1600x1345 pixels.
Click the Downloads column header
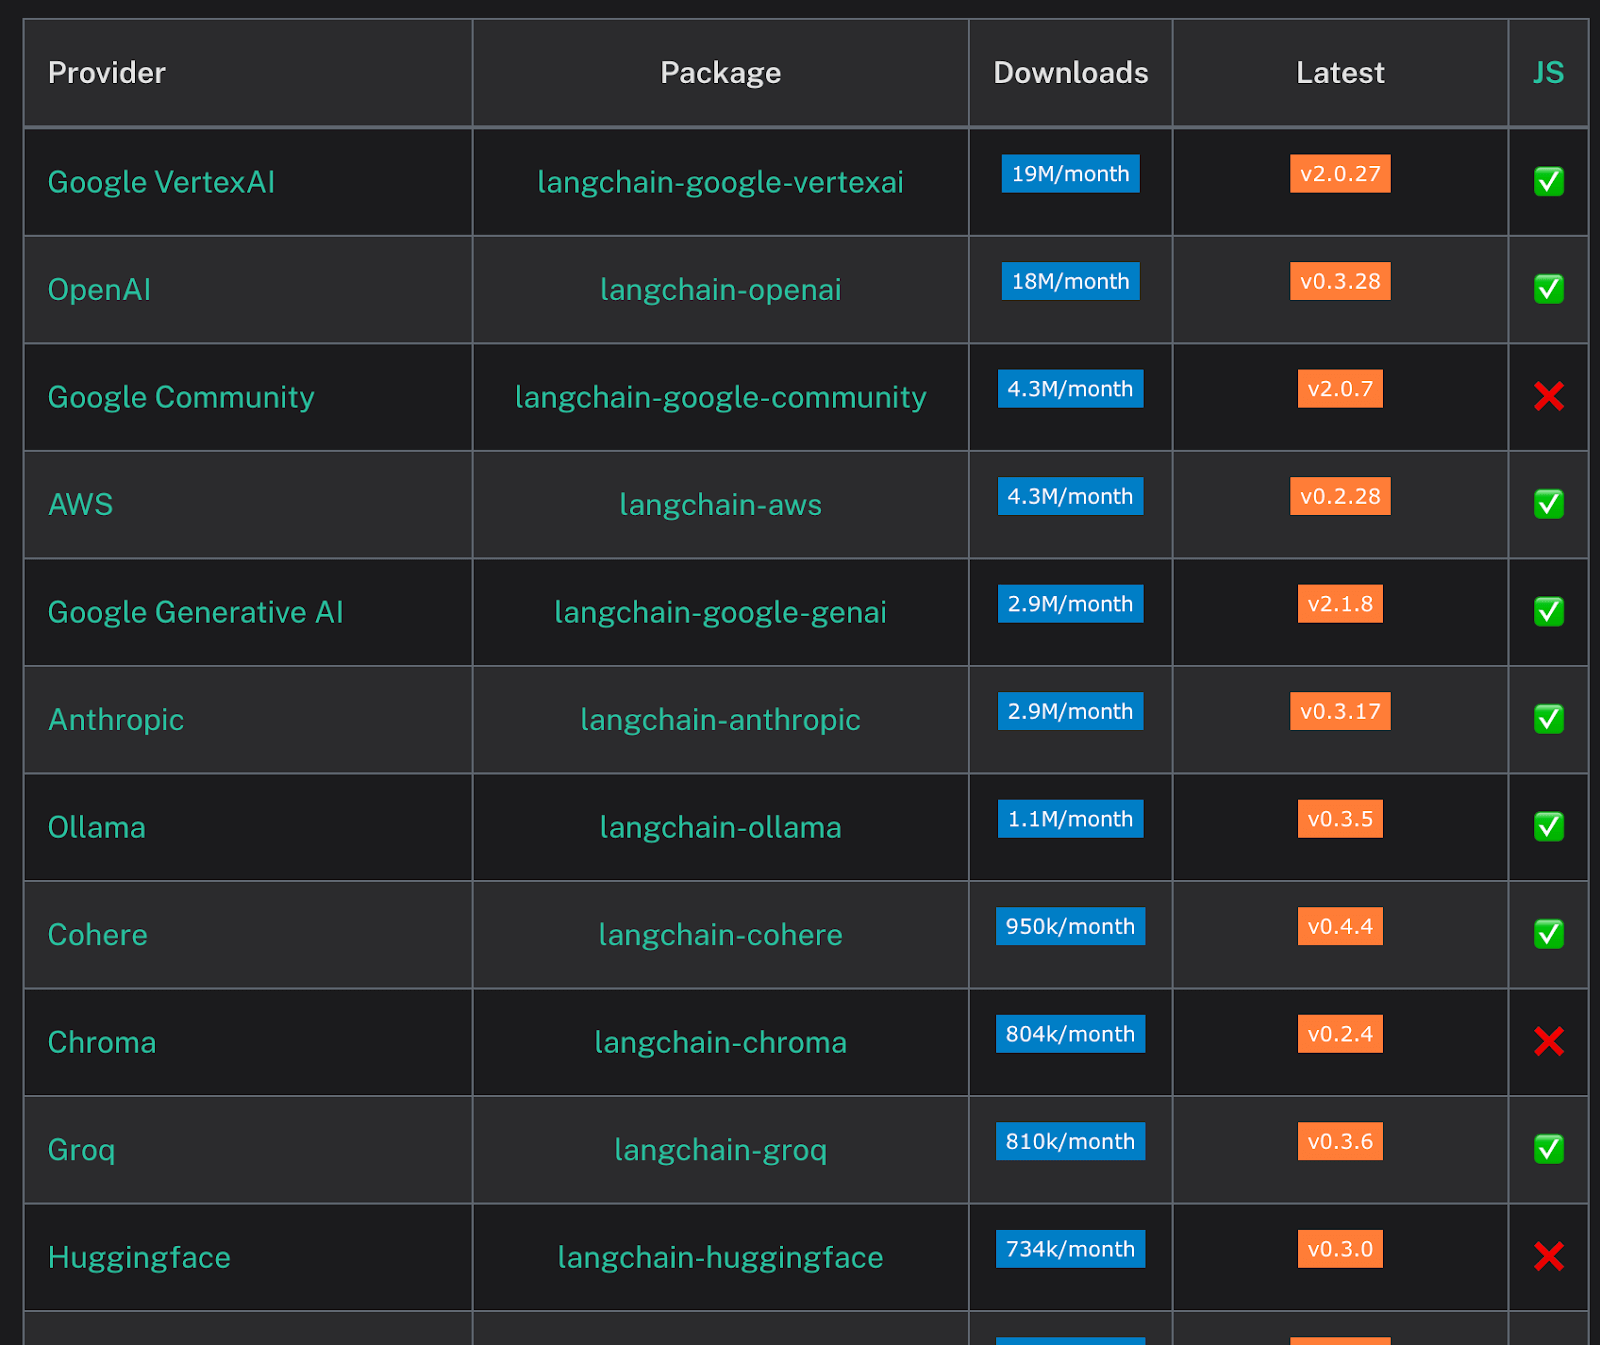(1070, 73)
